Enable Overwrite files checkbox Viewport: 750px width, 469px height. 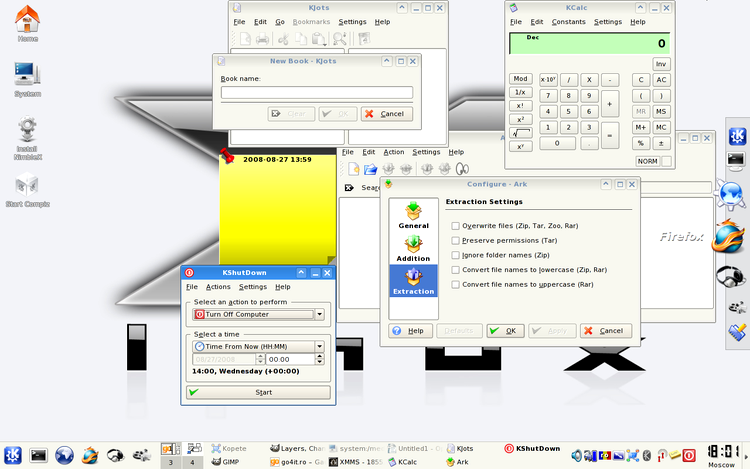(x=456, y=226)
